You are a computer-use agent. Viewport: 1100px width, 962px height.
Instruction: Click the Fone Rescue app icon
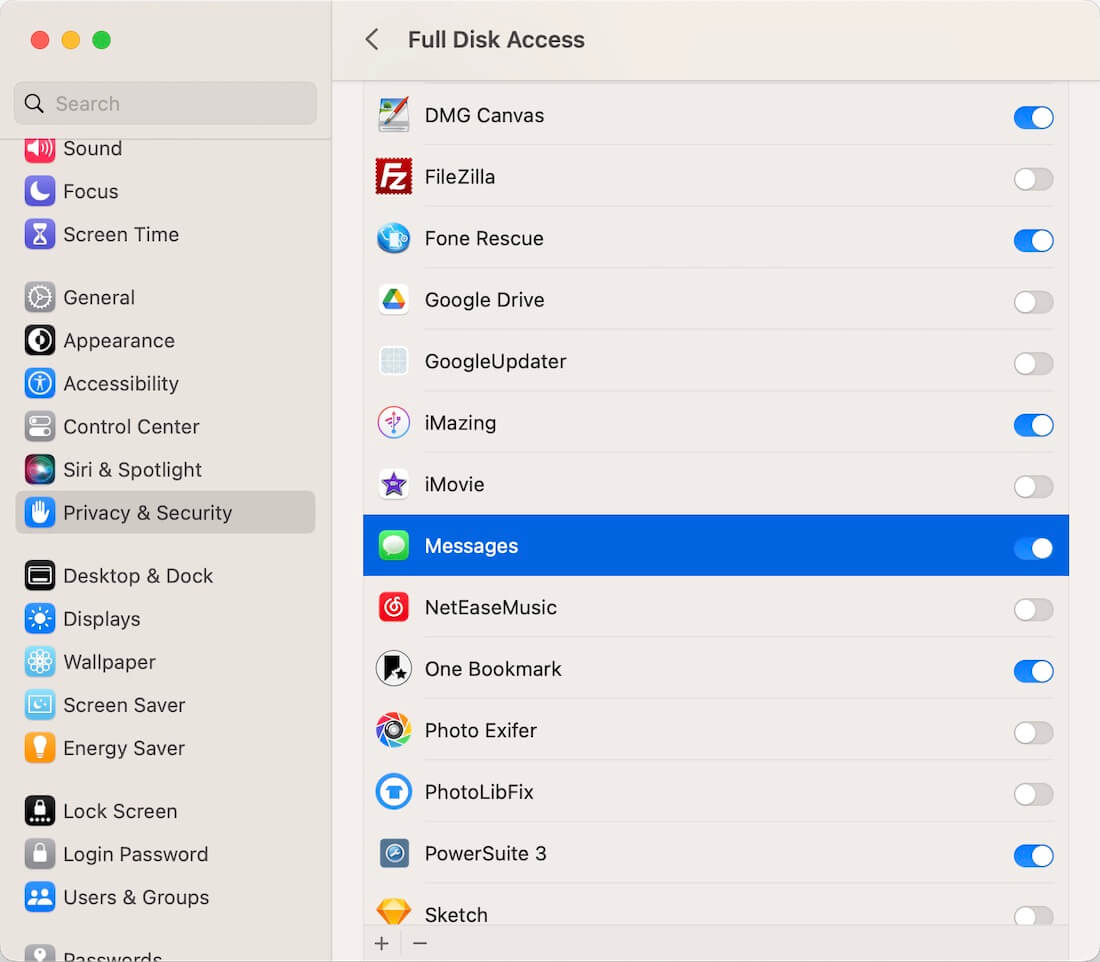pyautogui.click(x=394, y=239)
